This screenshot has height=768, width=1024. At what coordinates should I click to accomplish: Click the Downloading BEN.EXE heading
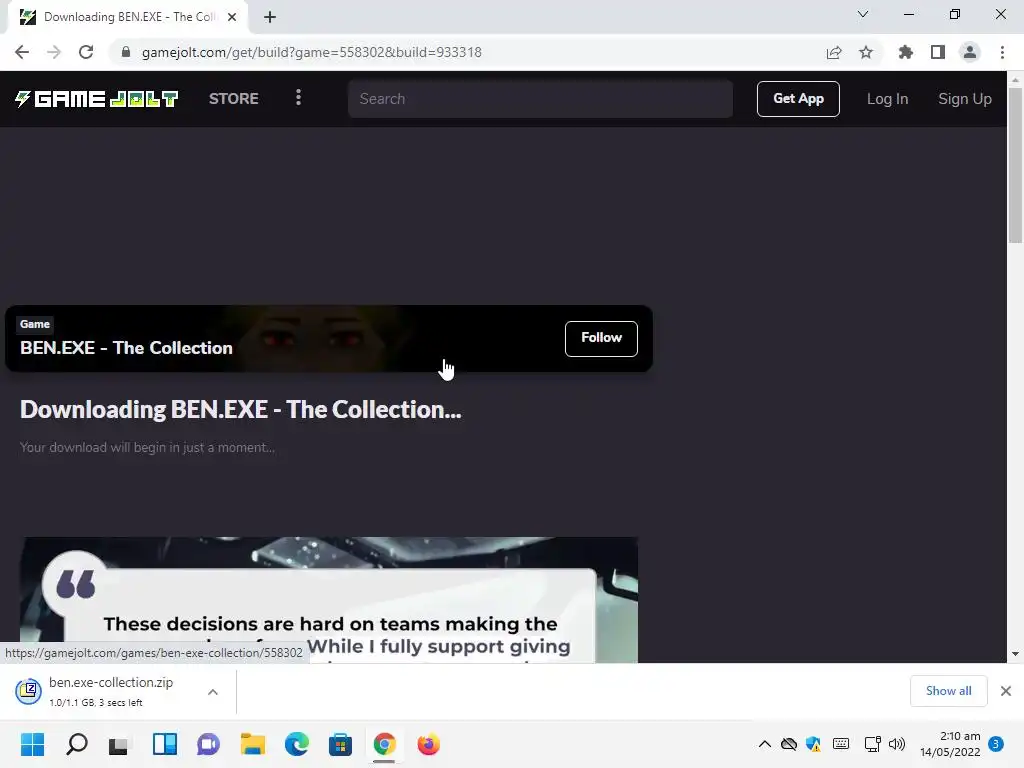240,409
